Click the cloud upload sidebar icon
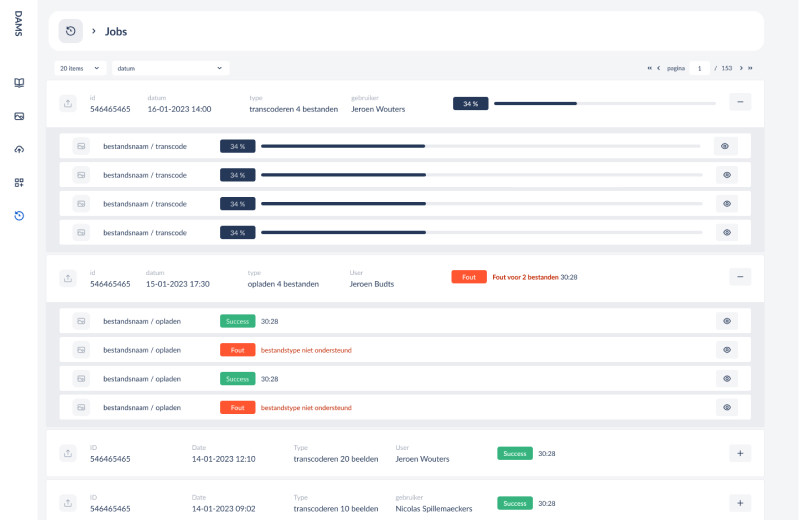This screenshot has width=800, height=520. [x=18, y=149]
